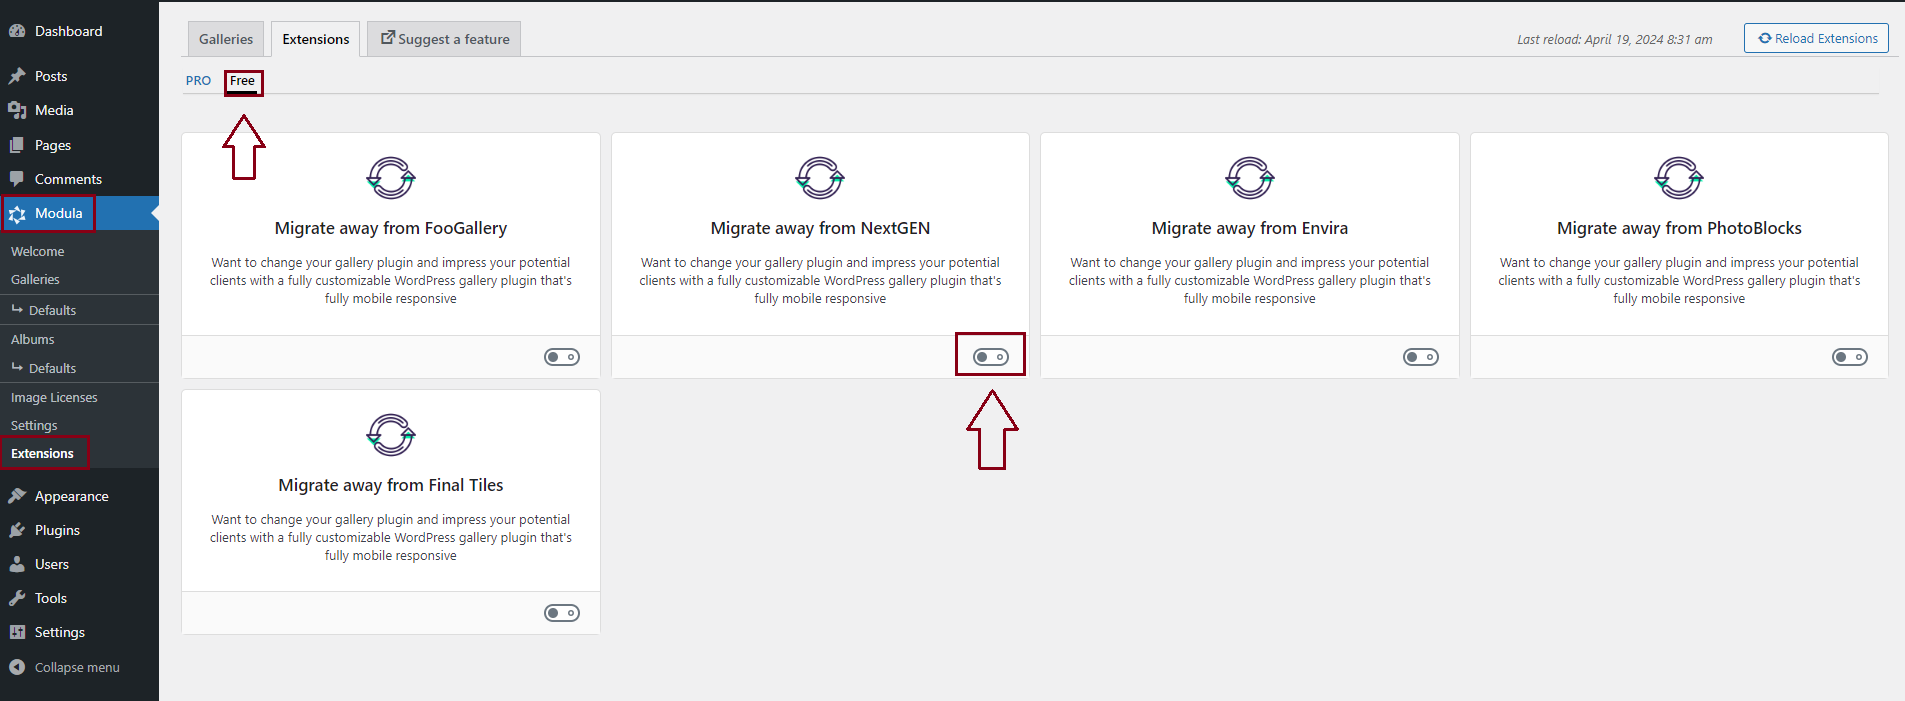This screenshot has width=1905, height=701.
Task: Open Image Licenses in Modula submenu
Action: point(54,397)
